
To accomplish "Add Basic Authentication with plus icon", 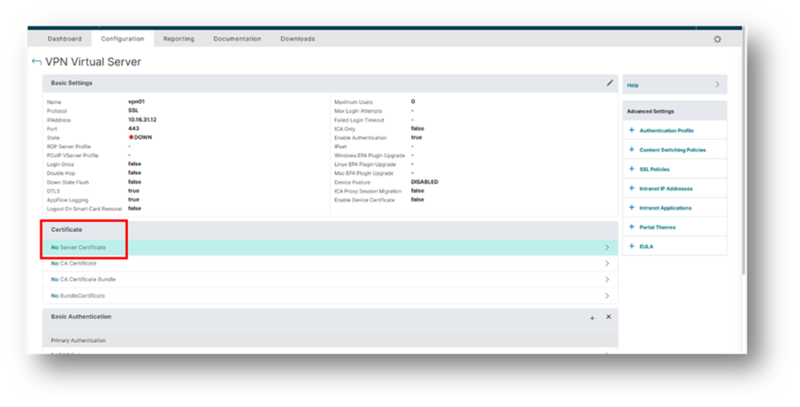I will coord(592,318).
